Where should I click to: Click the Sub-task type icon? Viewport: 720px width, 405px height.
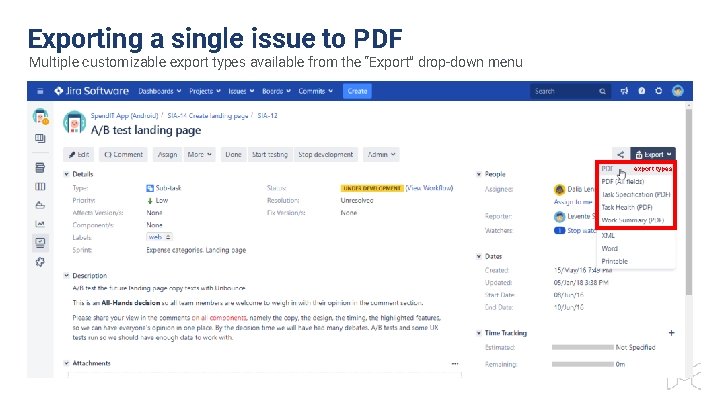(150, 188)
